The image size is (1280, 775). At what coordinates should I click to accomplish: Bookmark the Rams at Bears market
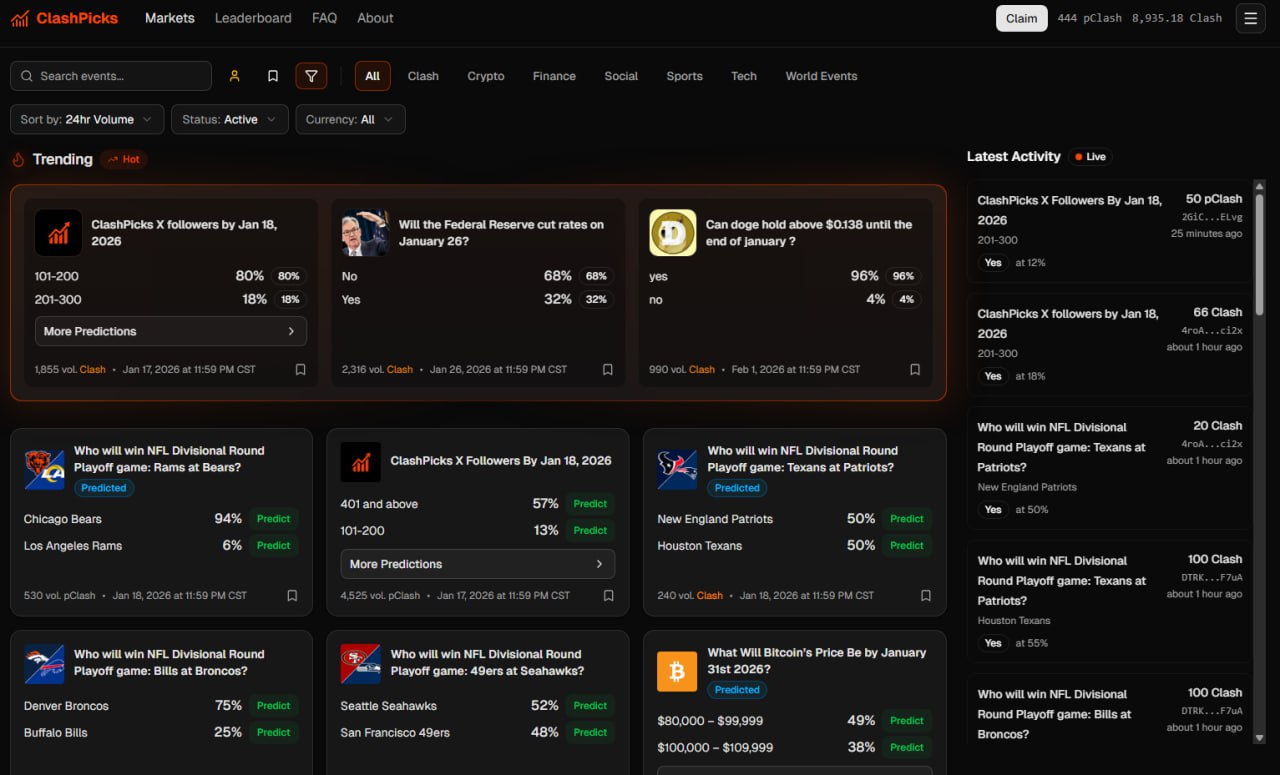coord(292,595)
